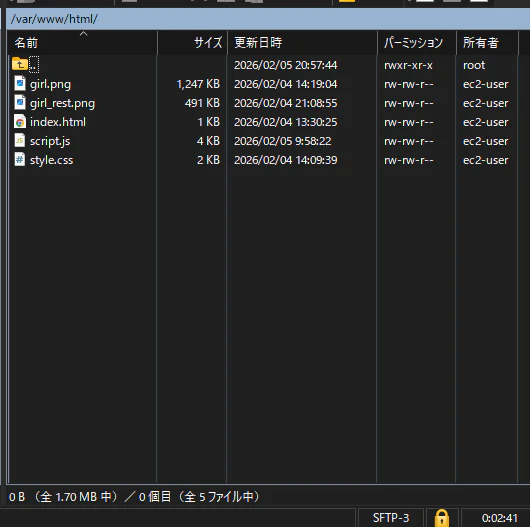Click the date 2026/02/05 20:57:44

point(286,65)
